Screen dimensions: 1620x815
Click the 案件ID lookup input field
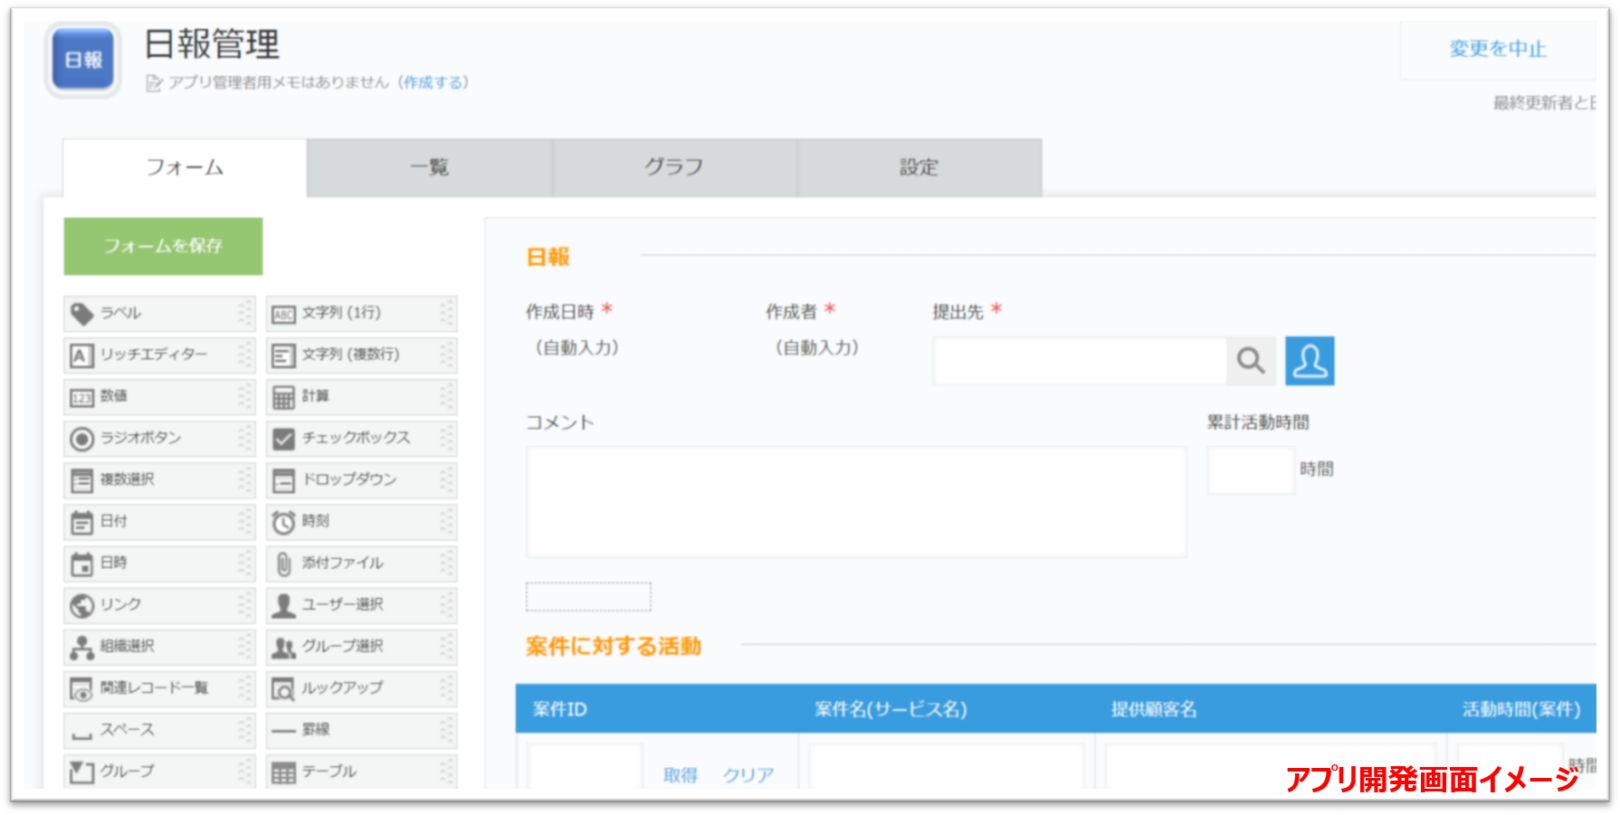click(x=585, y=768)
